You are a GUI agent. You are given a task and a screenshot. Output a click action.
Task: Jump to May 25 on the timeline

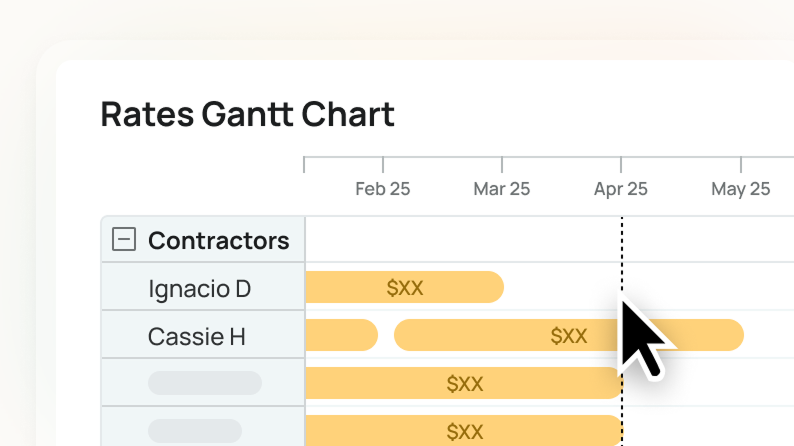tap(740, 188)
